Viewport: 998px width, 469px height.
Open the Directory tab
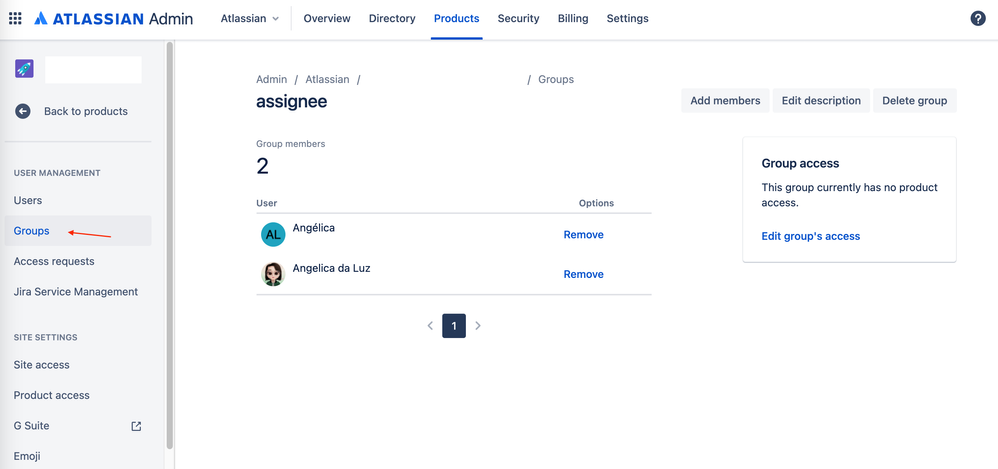point(392,18)
